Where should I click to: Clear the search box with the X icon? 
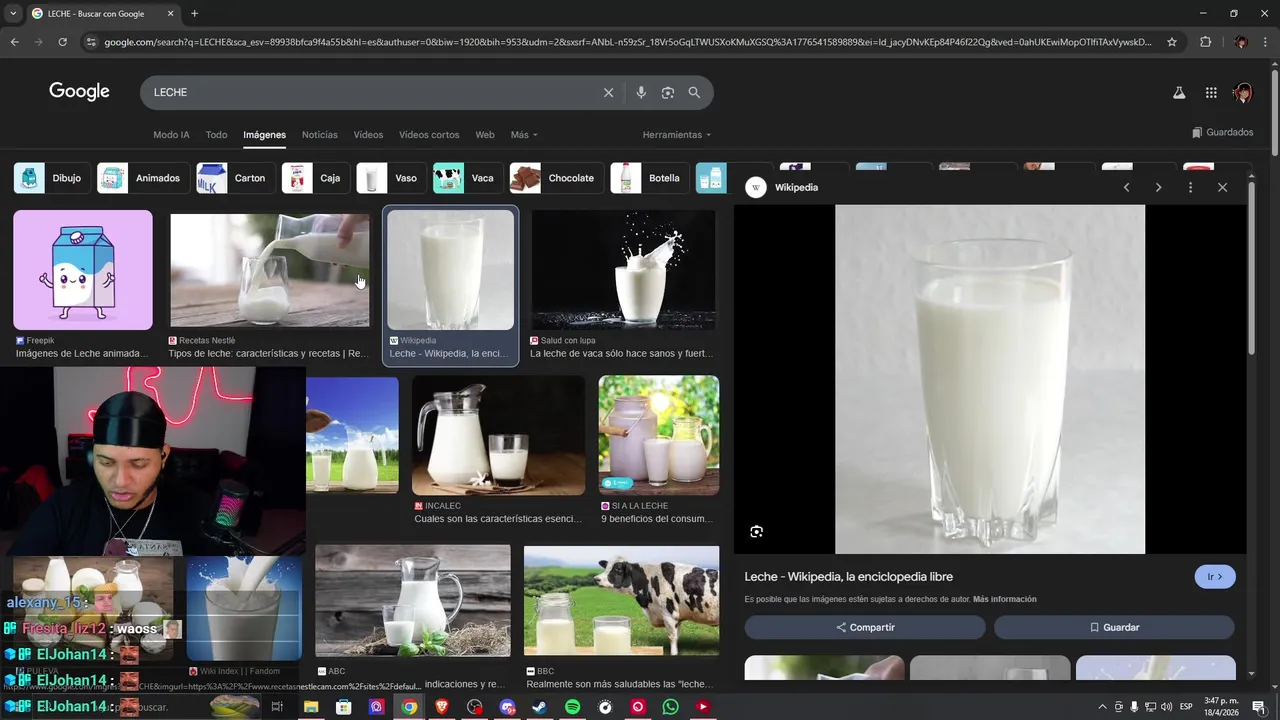608,92
